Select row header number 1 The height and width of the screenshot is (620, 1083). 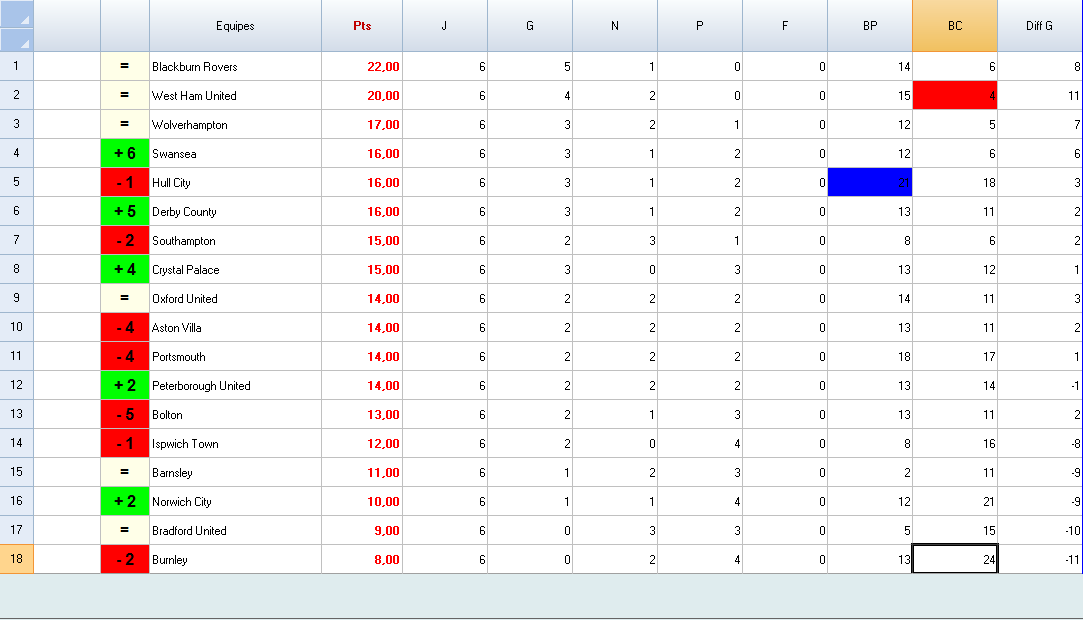17,66
